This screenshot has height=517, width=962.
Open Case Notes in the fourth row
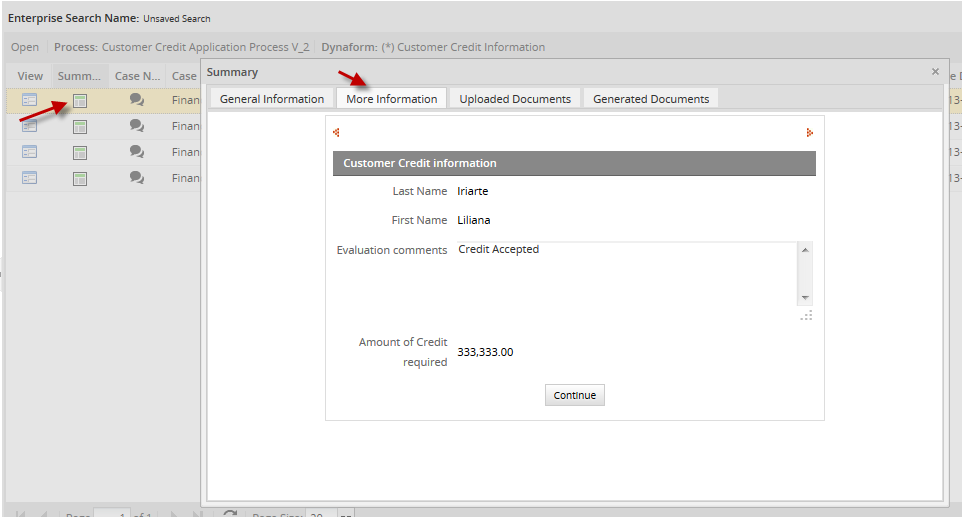click(x=137, y=178)
